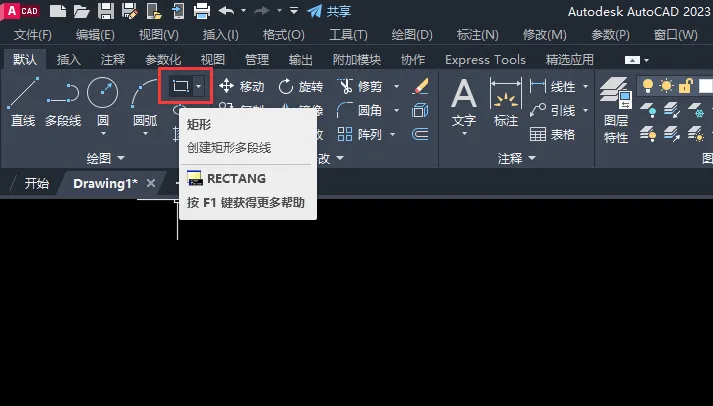Select the Line (直线) tool

(x=23, y=102)
